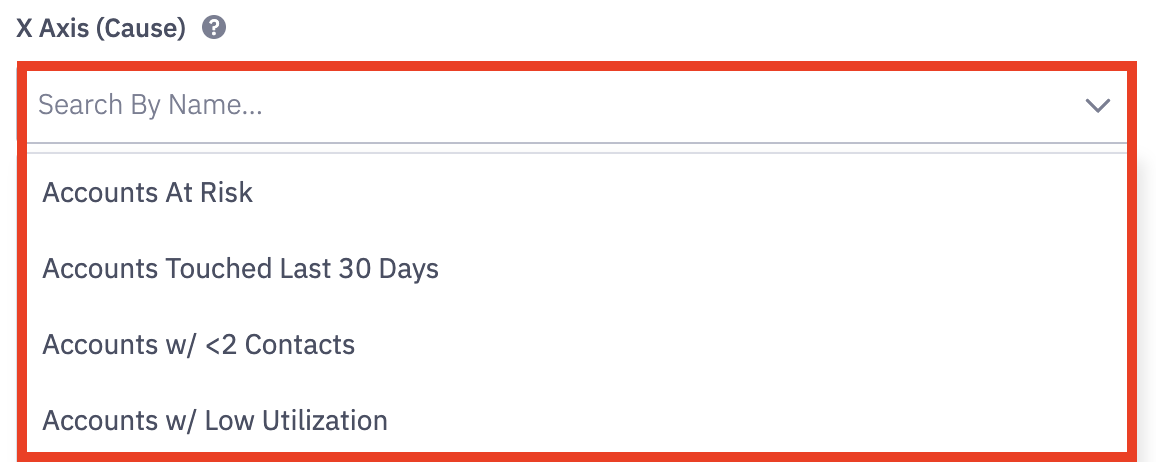This screenshot has width=1156, height=462.
Task: Set X Axis cause to Accounts At Risk
Action: pos(148,193)
